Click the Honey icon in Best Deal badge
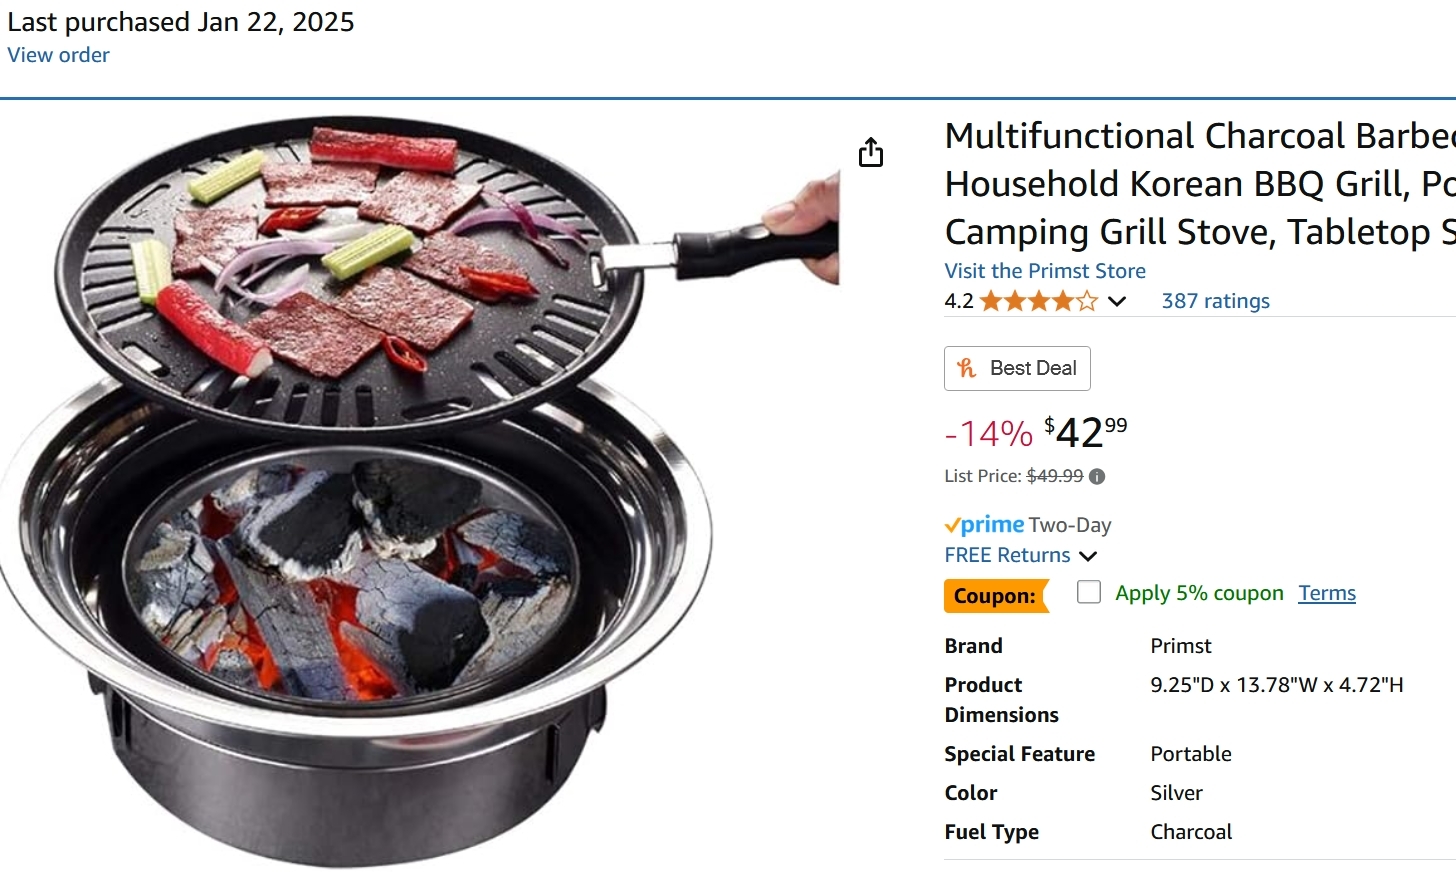Viewport: 1456px width, 885px height. tap(966, 368)
